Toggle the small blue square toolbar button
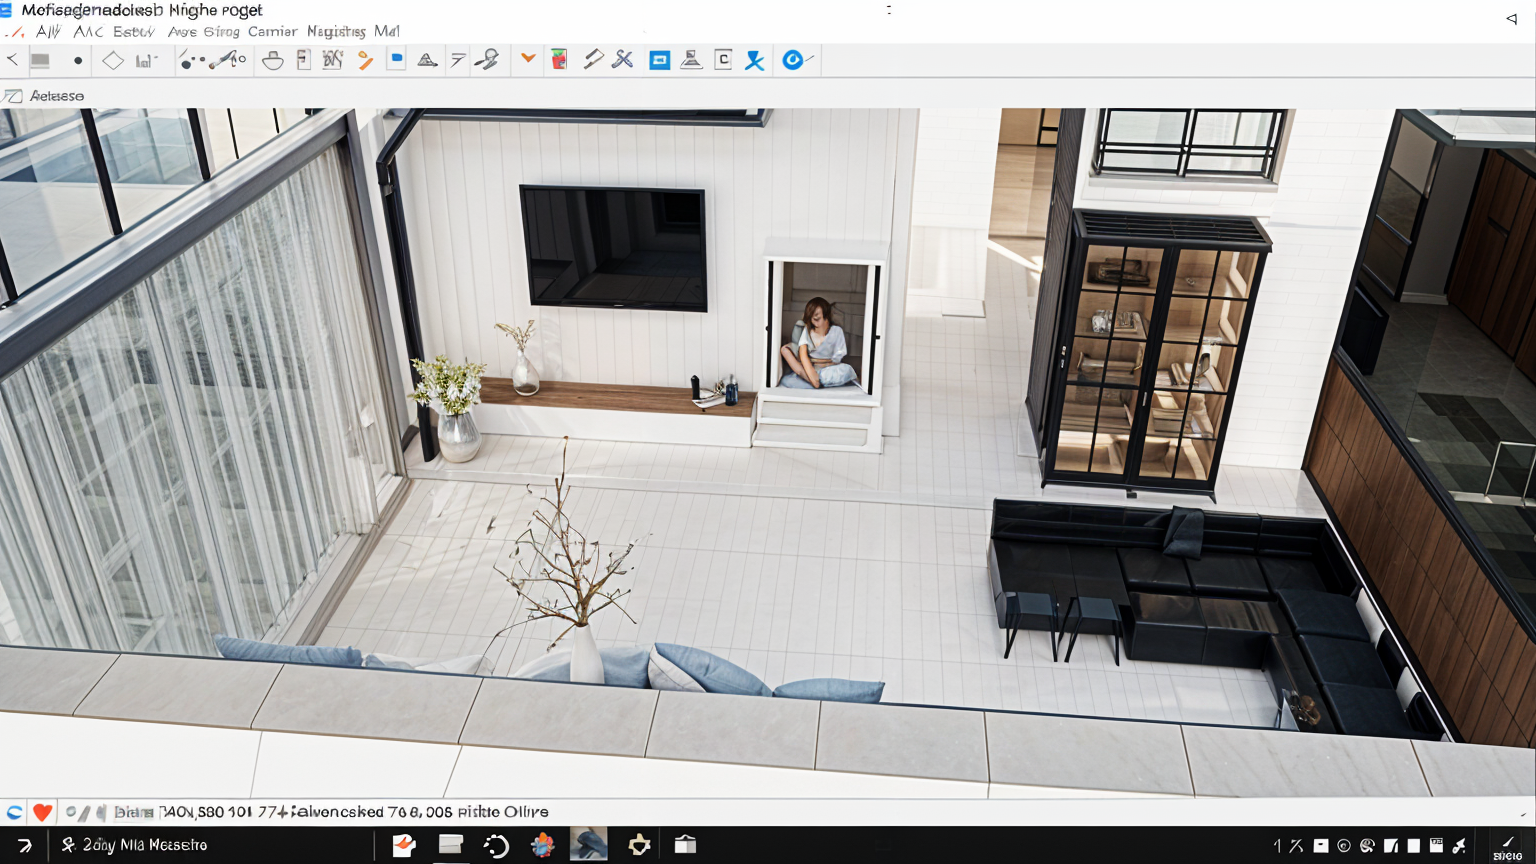The image size is (1536, 864). point(397,60)
